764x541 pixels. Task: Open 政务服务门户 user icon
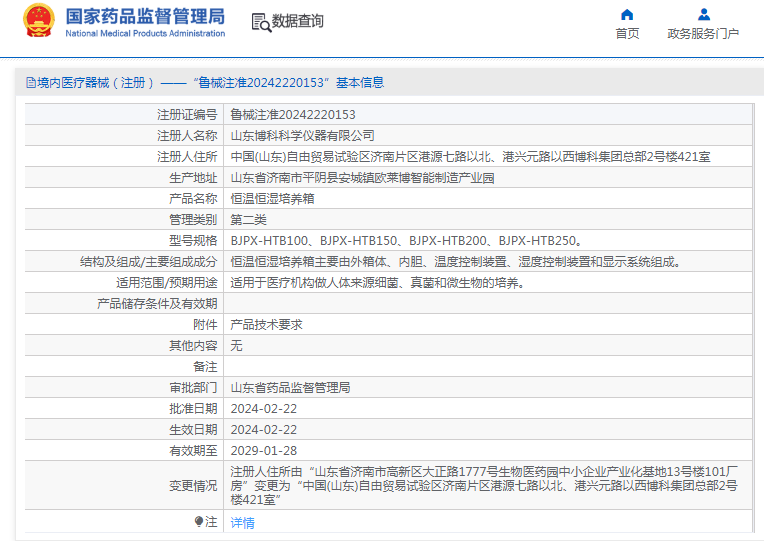coord(704,15)
